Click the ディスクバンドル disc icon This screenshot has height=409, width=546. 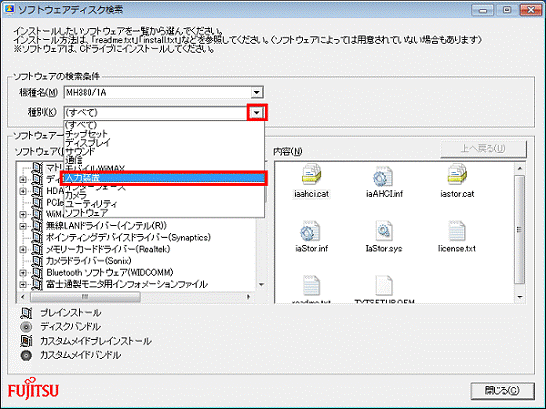[26, 327]
